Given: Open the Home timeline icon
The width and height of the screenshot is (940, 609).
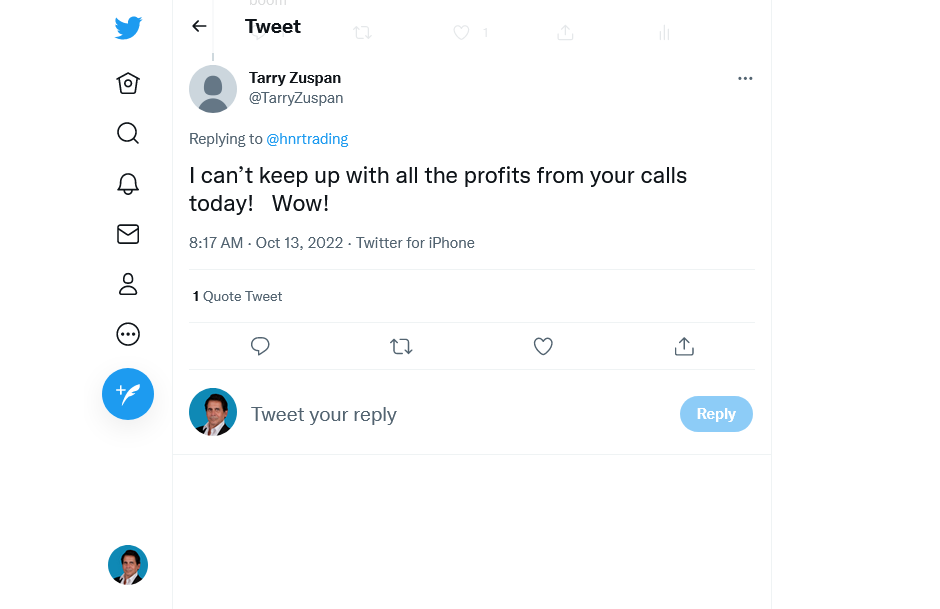Looking at the screenshot, I should coord(128,83).
